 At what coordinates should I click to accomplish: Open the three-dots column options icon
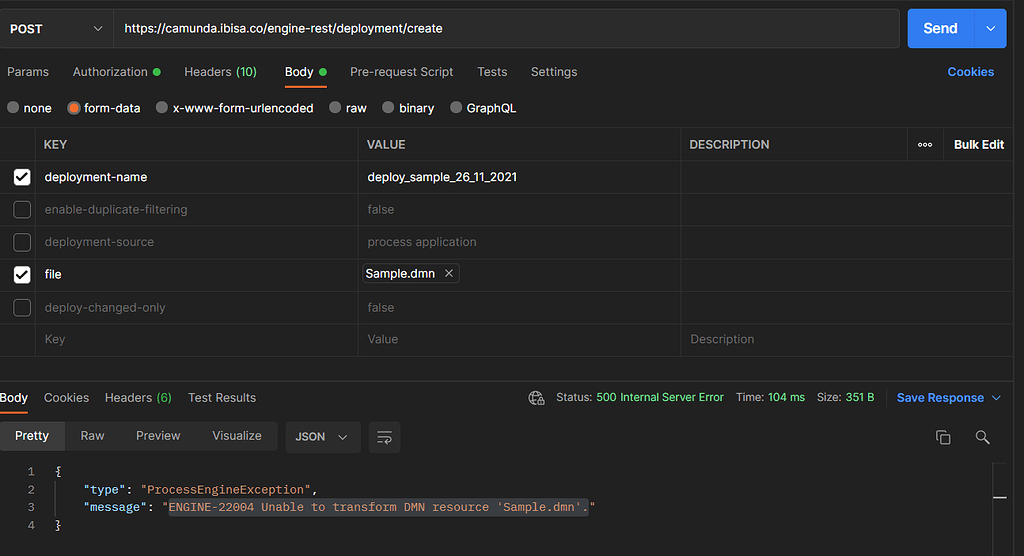(x=925, y=144)
